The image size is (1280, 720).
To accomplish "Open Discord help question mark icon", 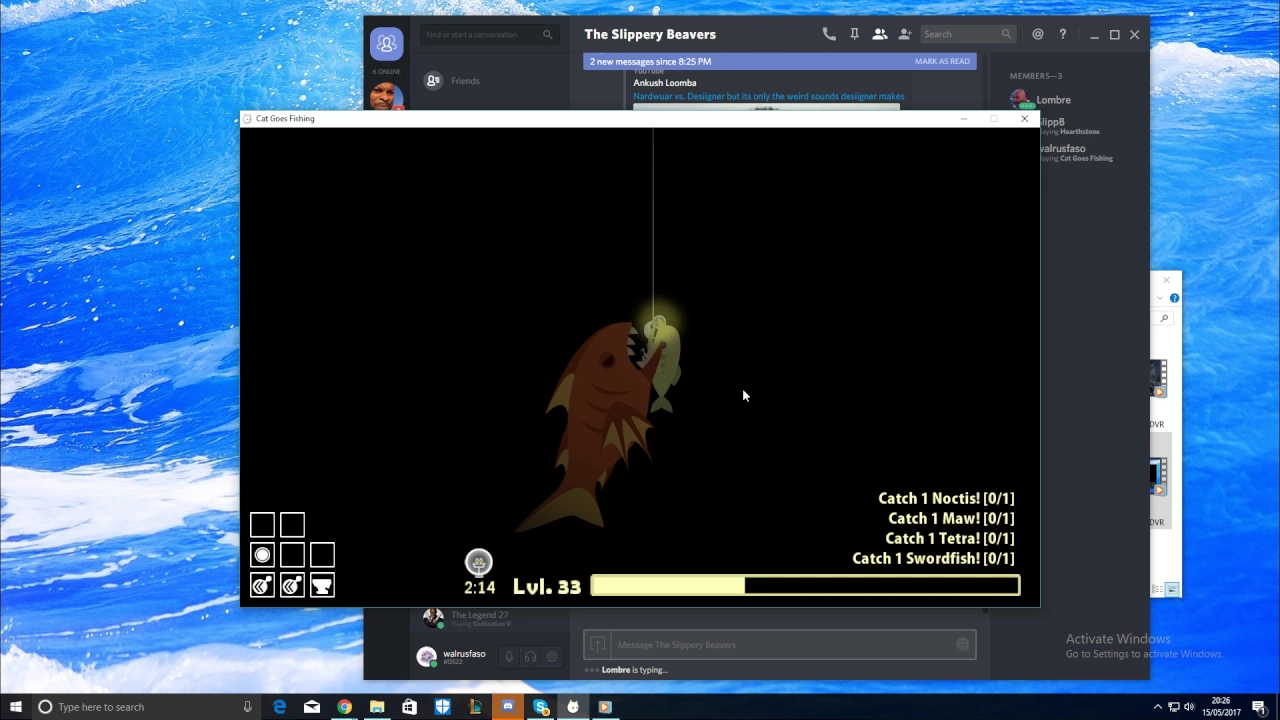I will tap(1063, 34).
